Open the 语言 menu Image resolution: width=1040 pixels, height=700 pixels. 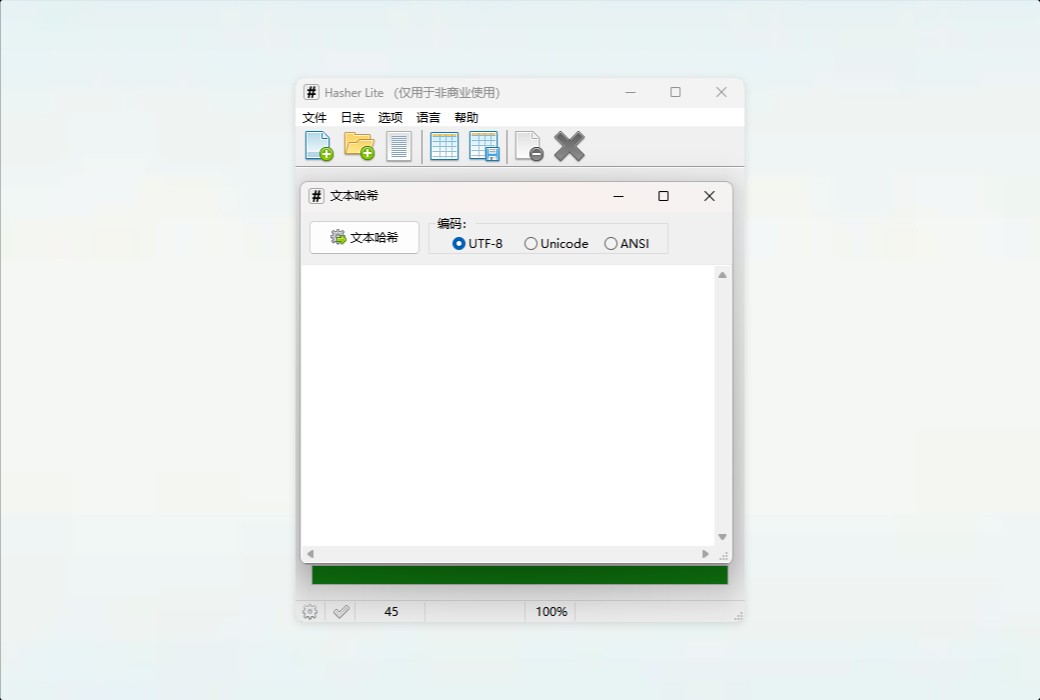(427, 117)
